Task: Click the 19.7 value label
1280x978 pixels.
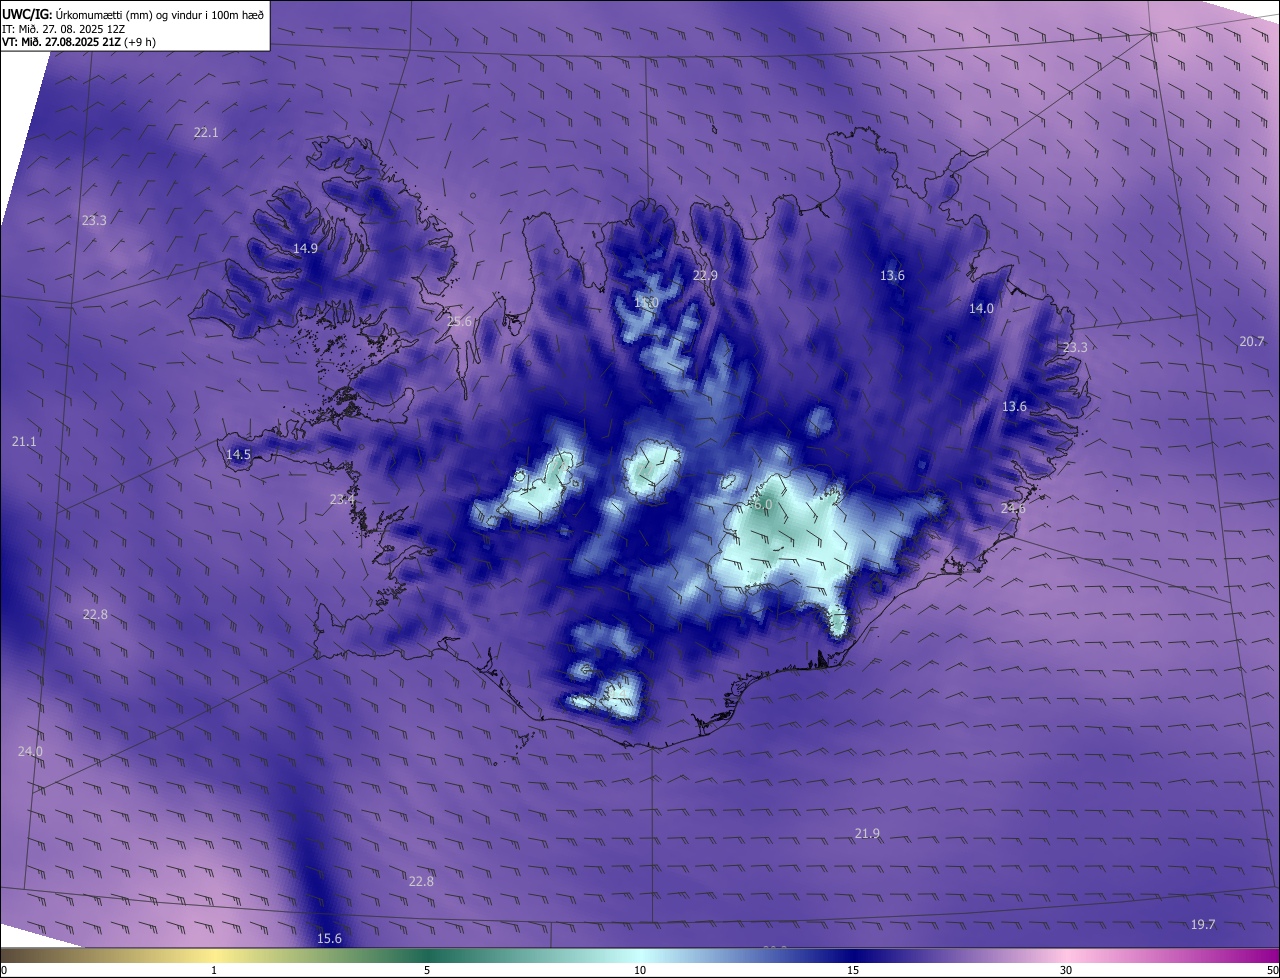Action: click(x=1203, y=924)
